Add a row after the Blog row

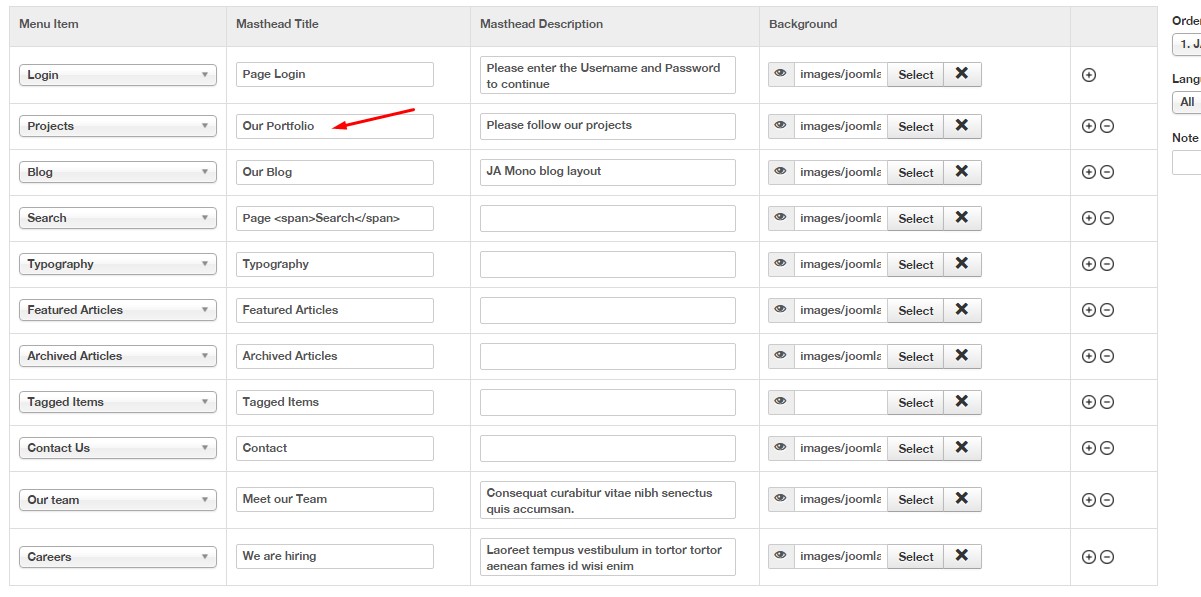pyautogui.click(x=1089, y=172)
